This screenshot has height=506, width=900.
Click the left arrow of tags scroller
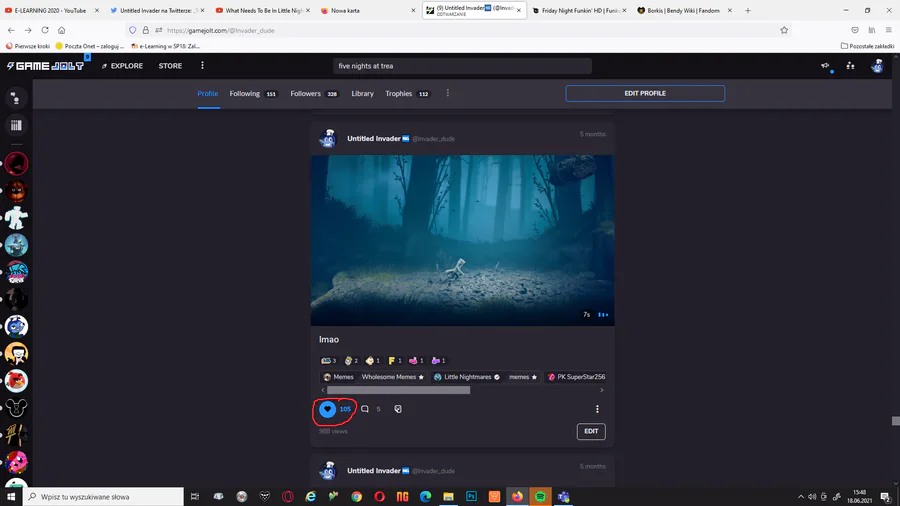[323, 390]
